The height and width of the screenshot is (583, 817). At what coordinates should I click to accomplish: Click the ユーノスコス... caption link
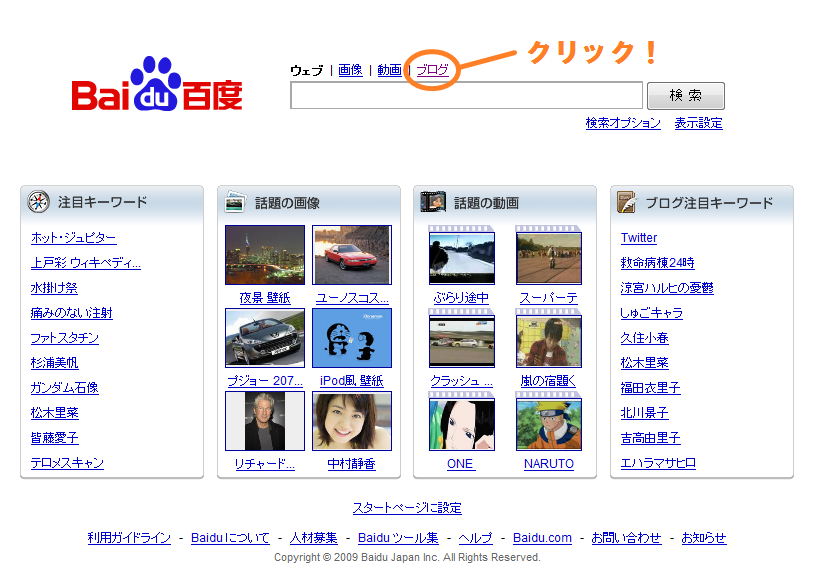(352, 297)
